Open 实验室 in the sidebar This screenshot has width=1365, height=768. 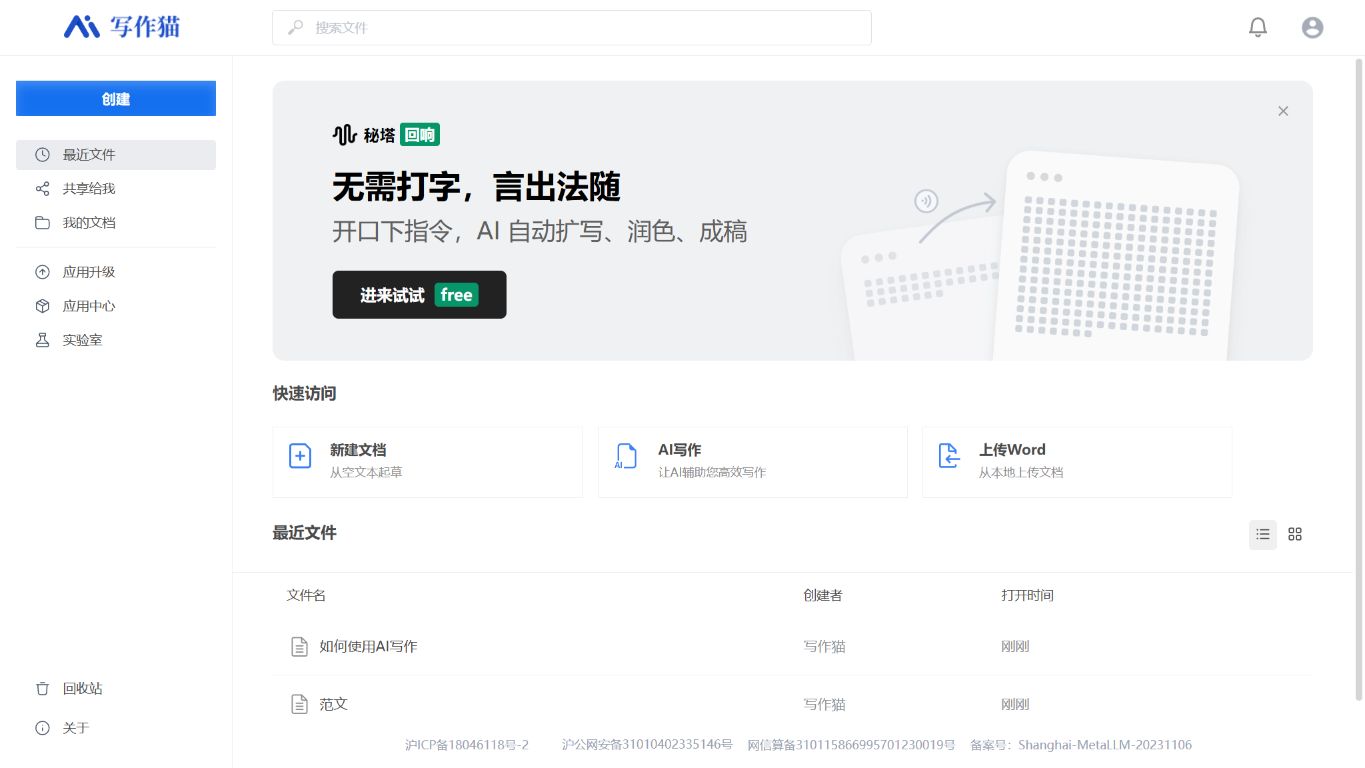point(116,340)
